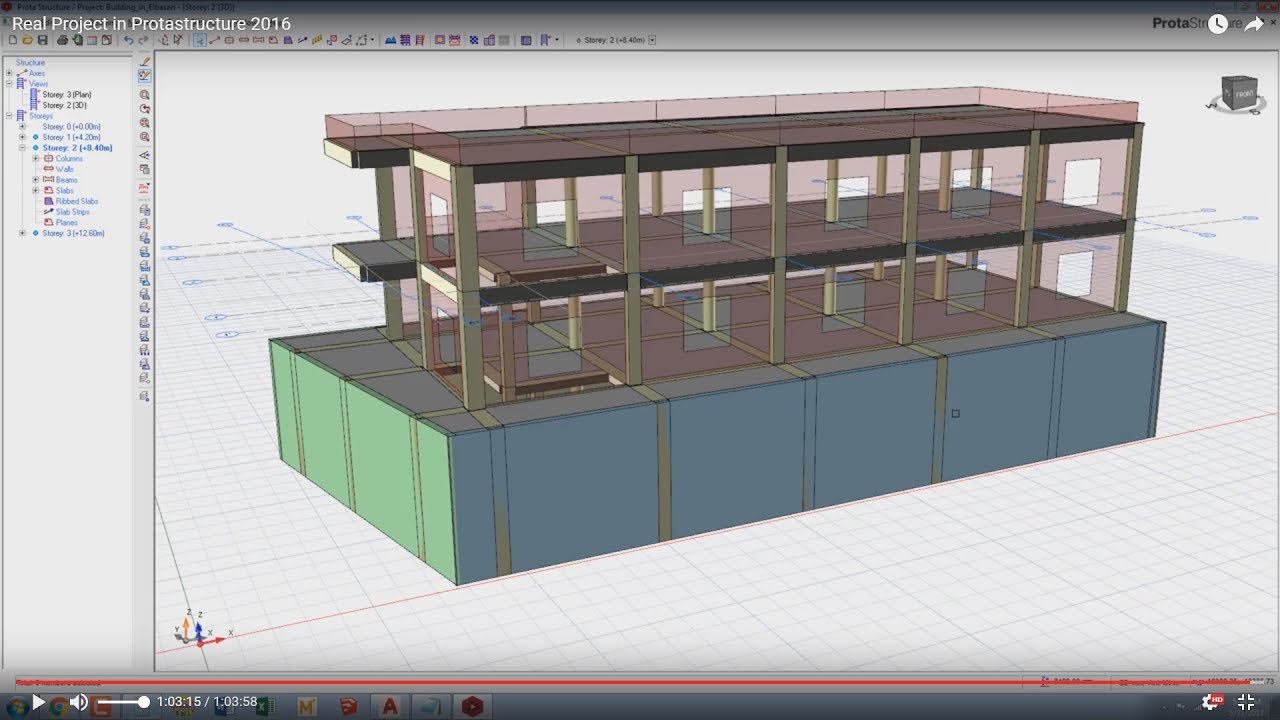Expand Storey: 0 (+0.00m) node
Viewport: 1280px width, 720px height.
pyautogui.click(x=23, y=127)
